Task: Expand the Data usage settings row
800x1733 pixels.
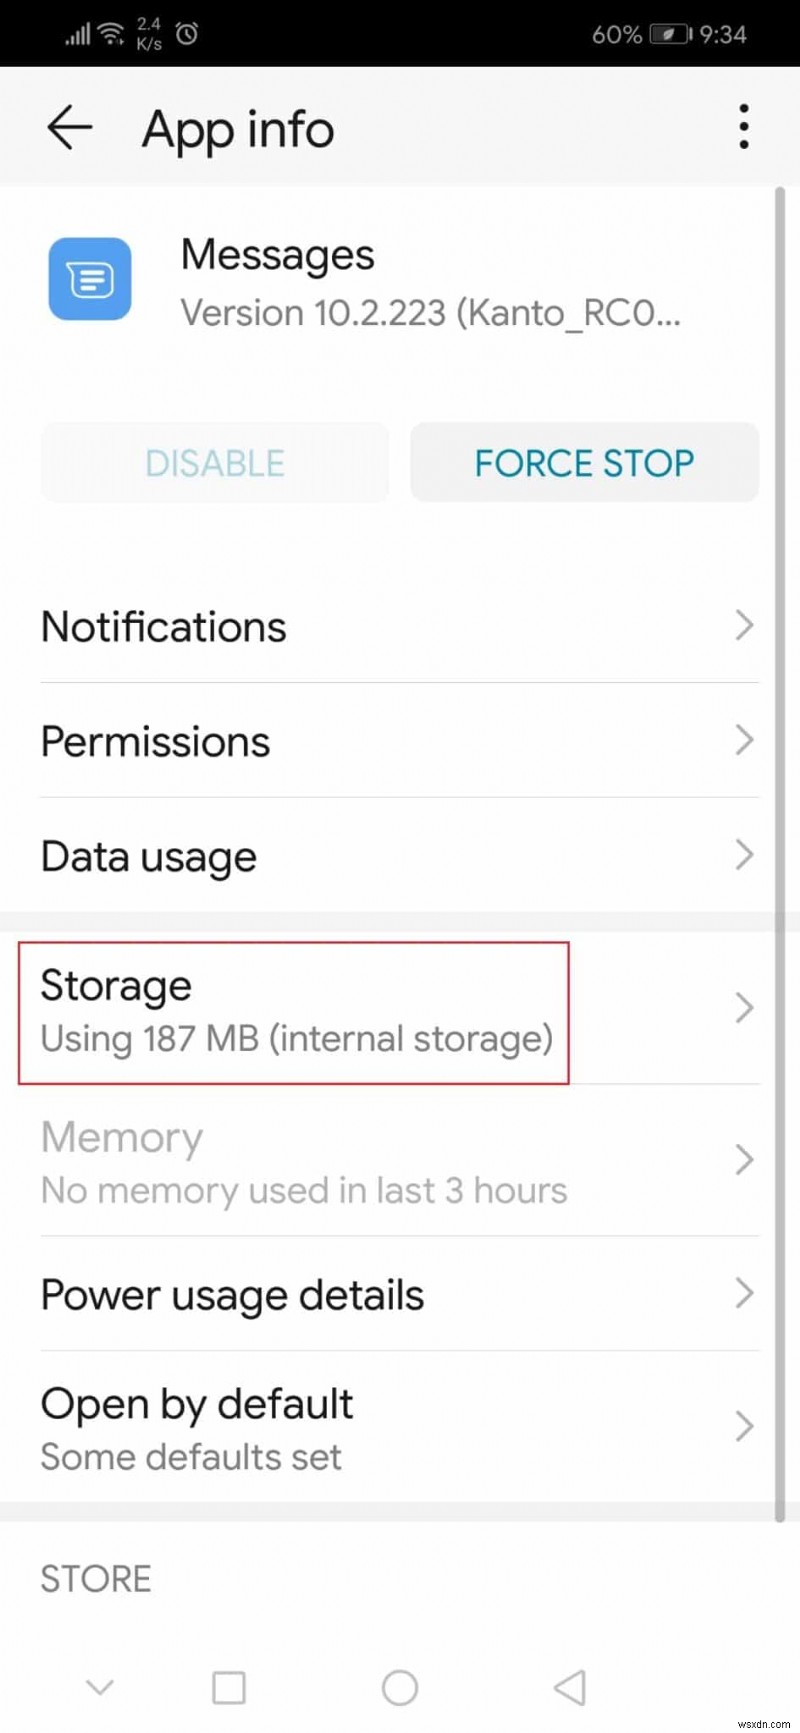Action: tap(399, 856)
